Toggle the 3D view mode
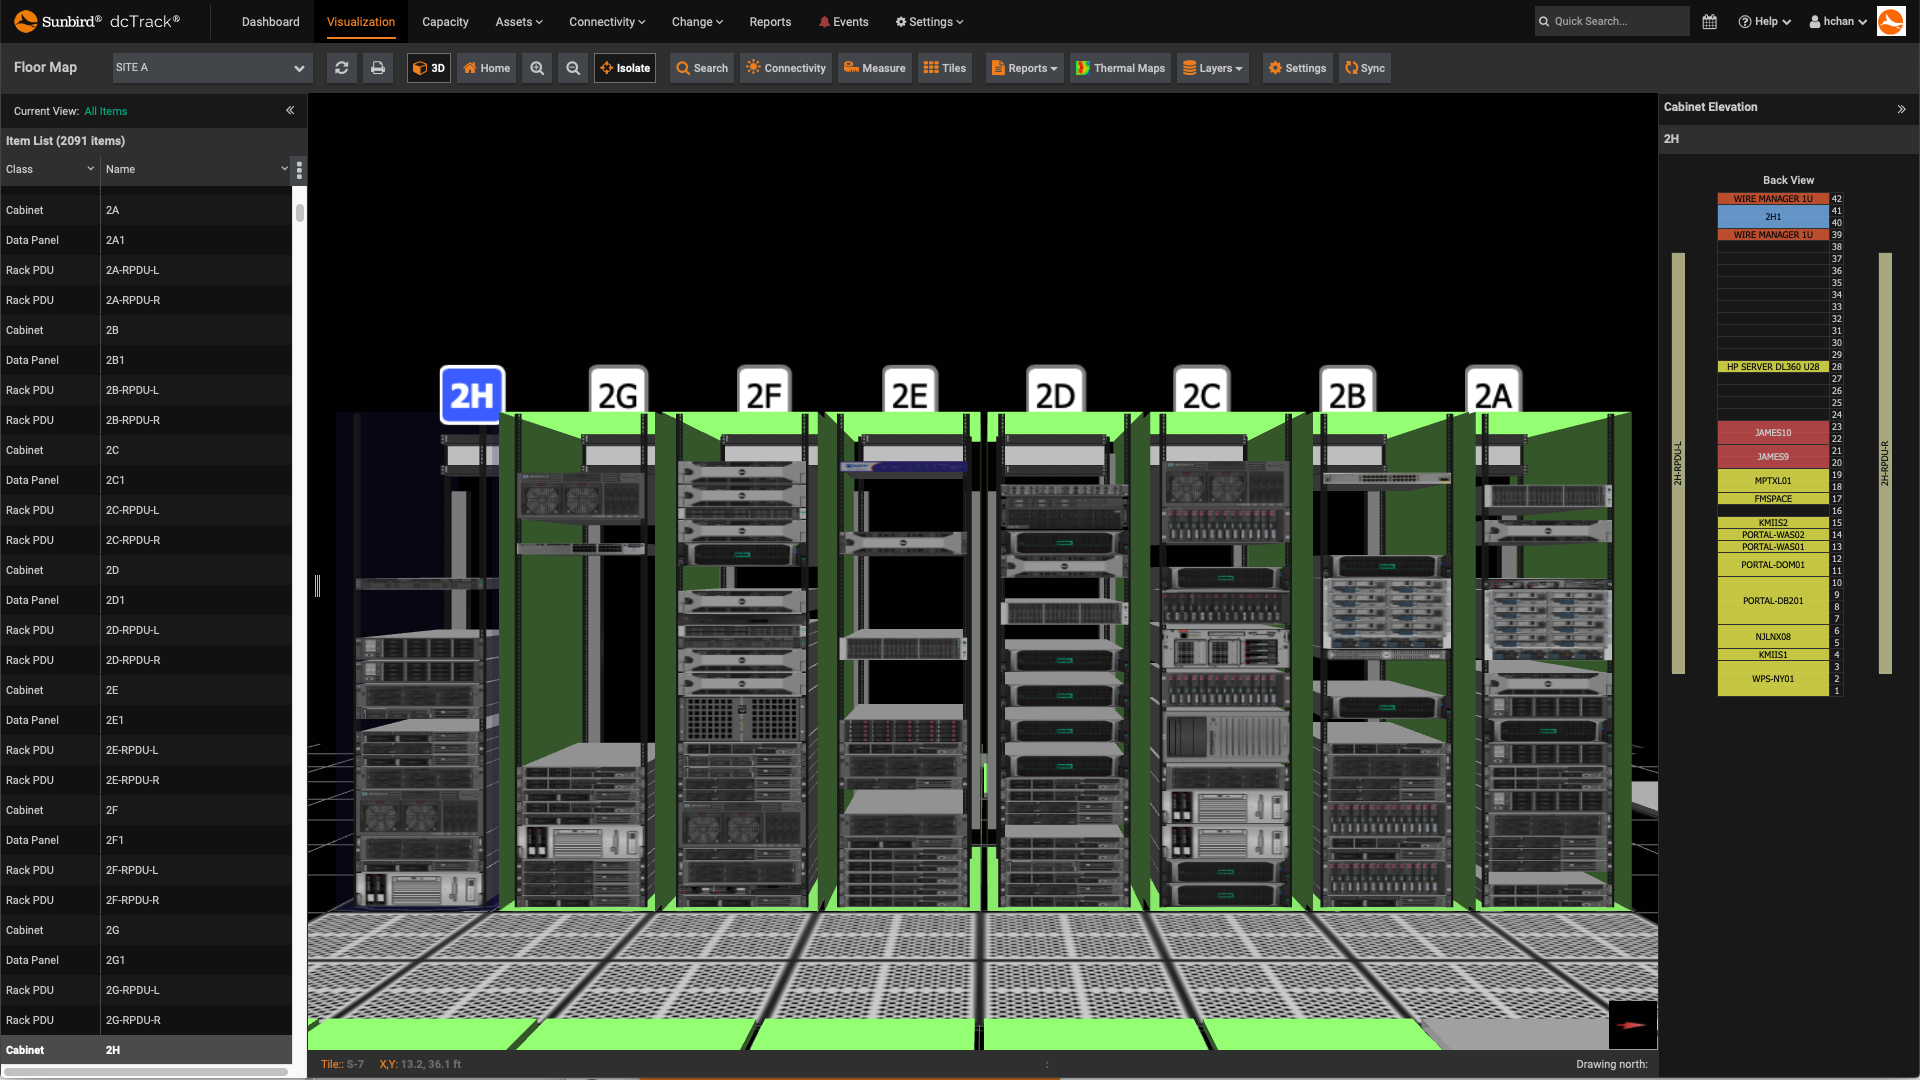The width and height of the screenshot is (1920, 1080). click(428, 68)
